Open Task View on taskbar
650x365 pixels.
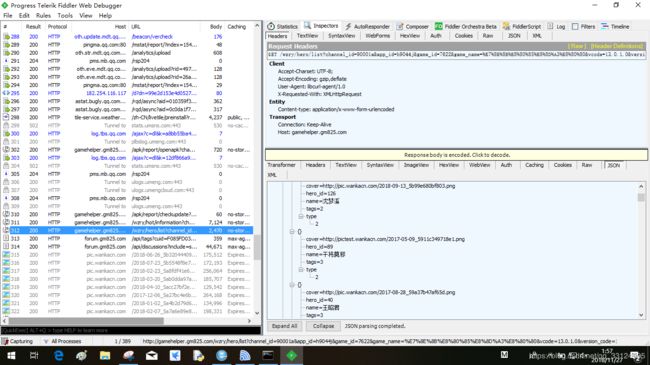(x=34, y=355)
